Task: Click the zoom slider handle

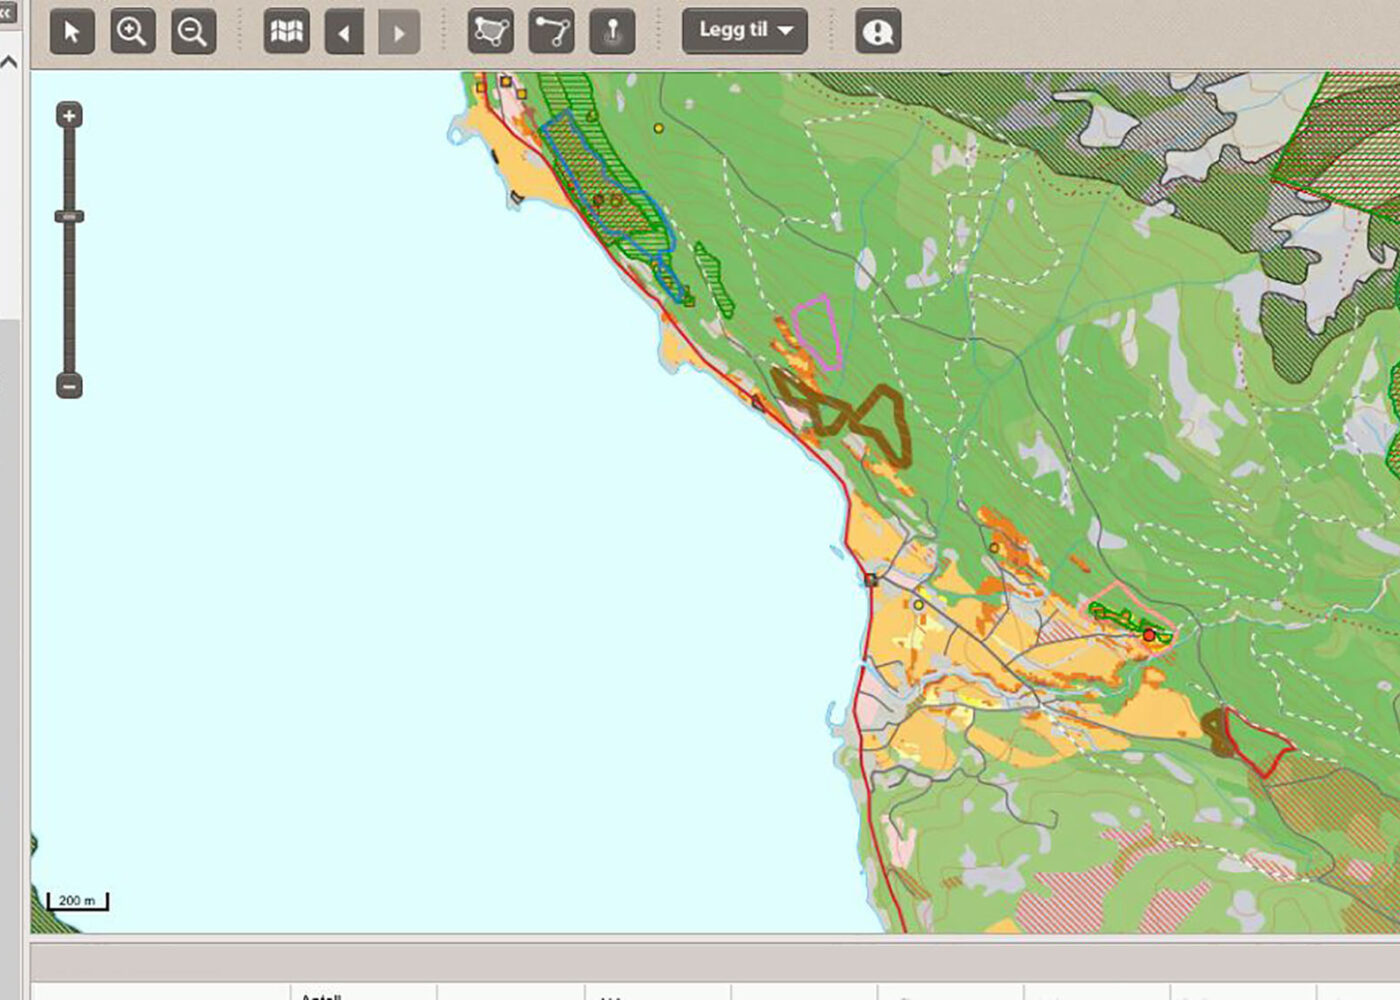Action: pyautogui.click(x=69, y=216)
